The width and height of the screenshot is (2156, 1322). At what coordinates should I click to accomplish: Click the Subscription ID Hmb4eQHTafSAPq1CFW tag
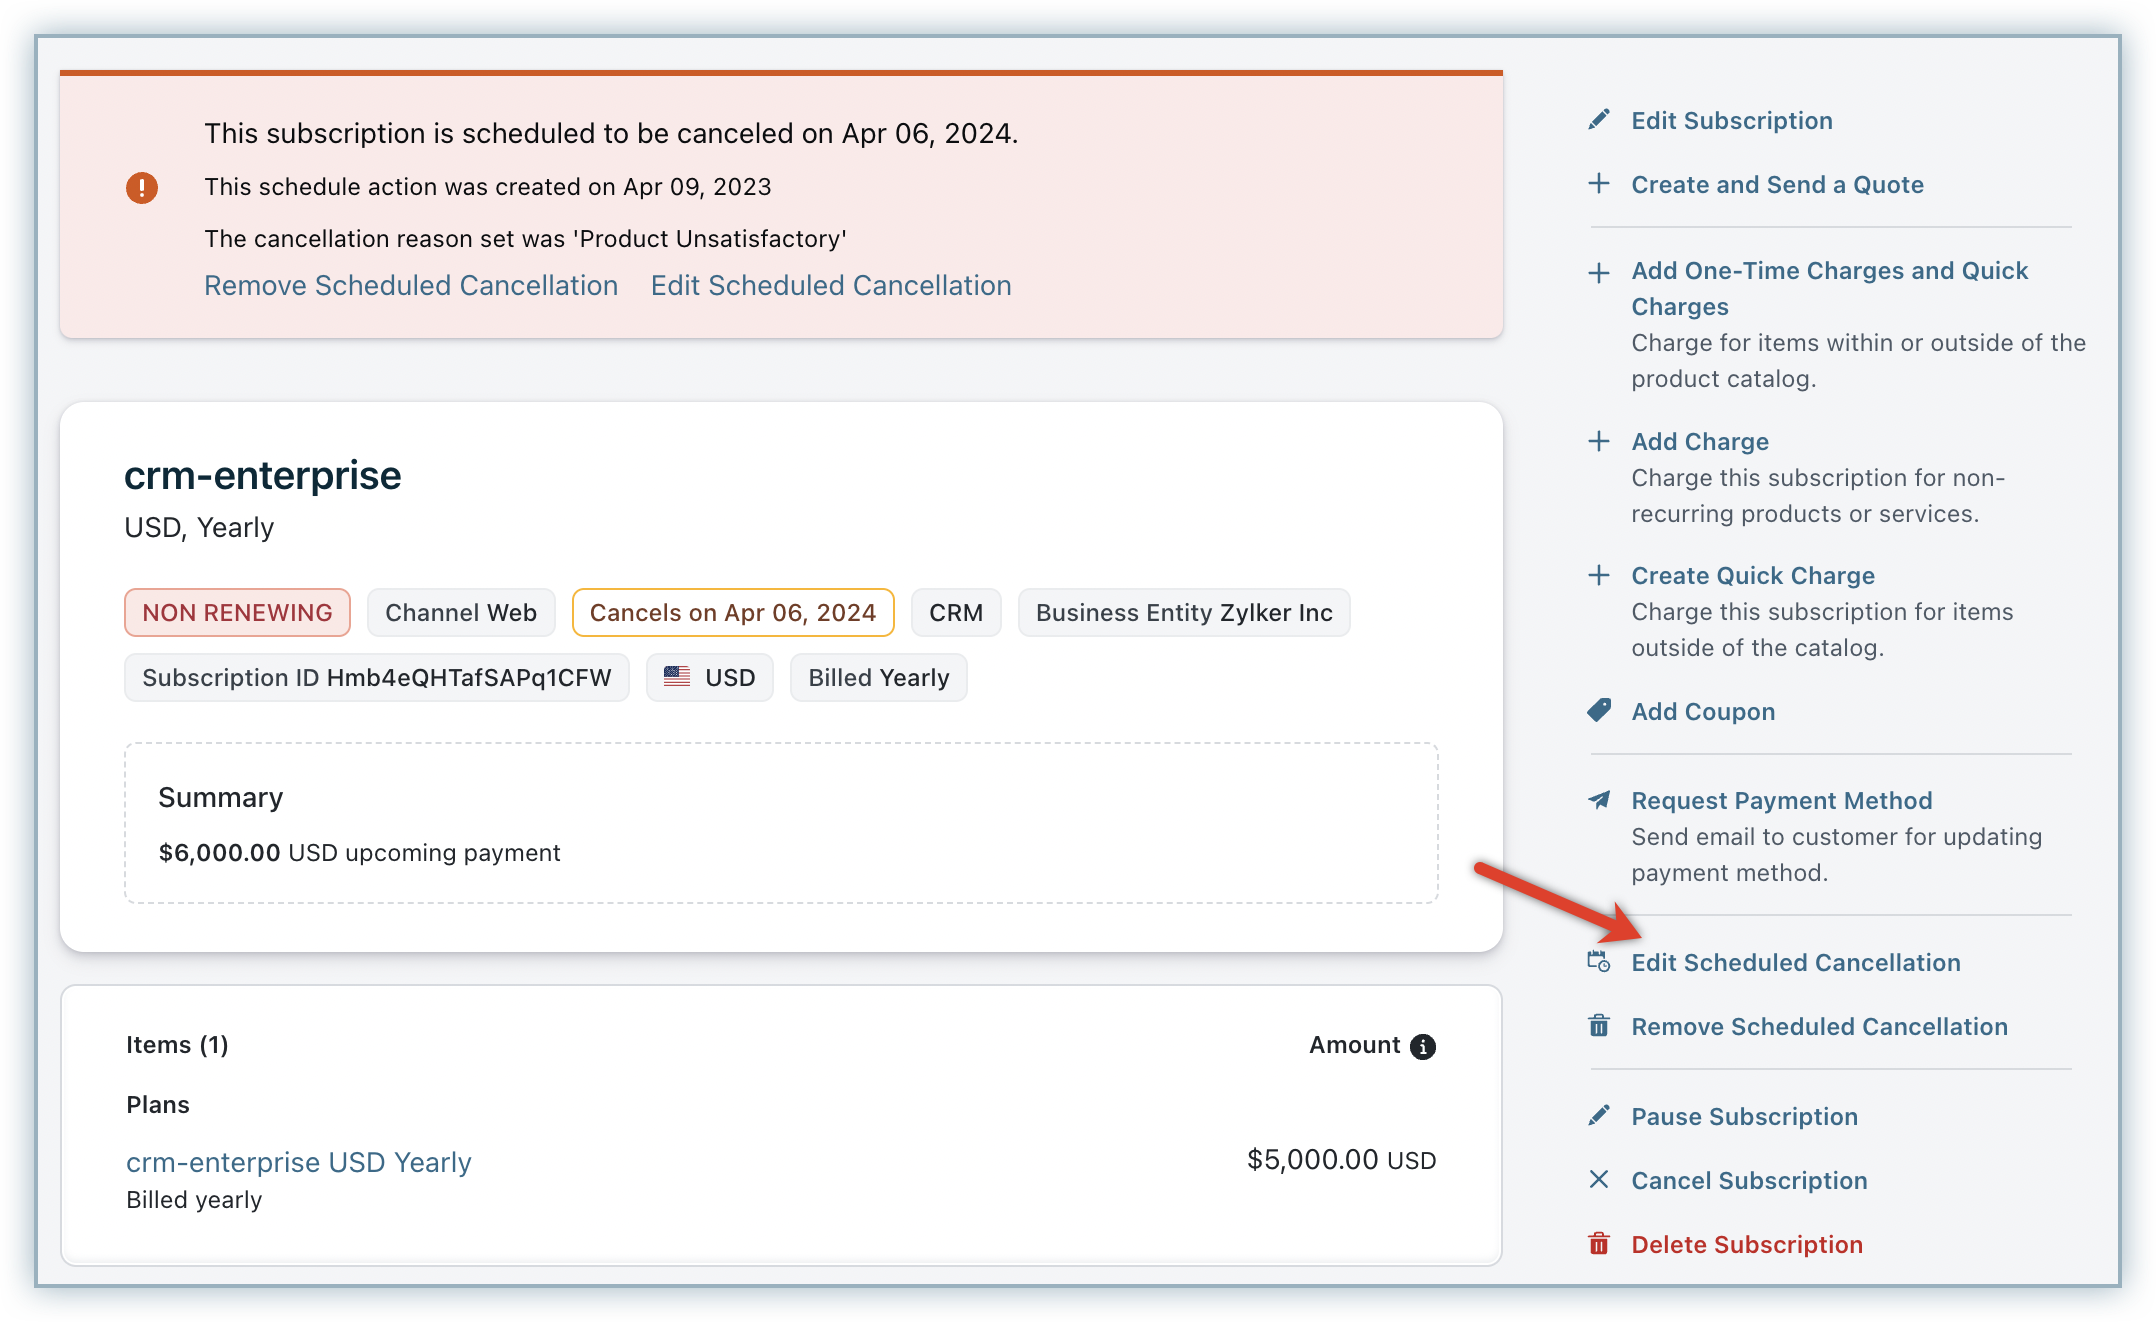376,678
